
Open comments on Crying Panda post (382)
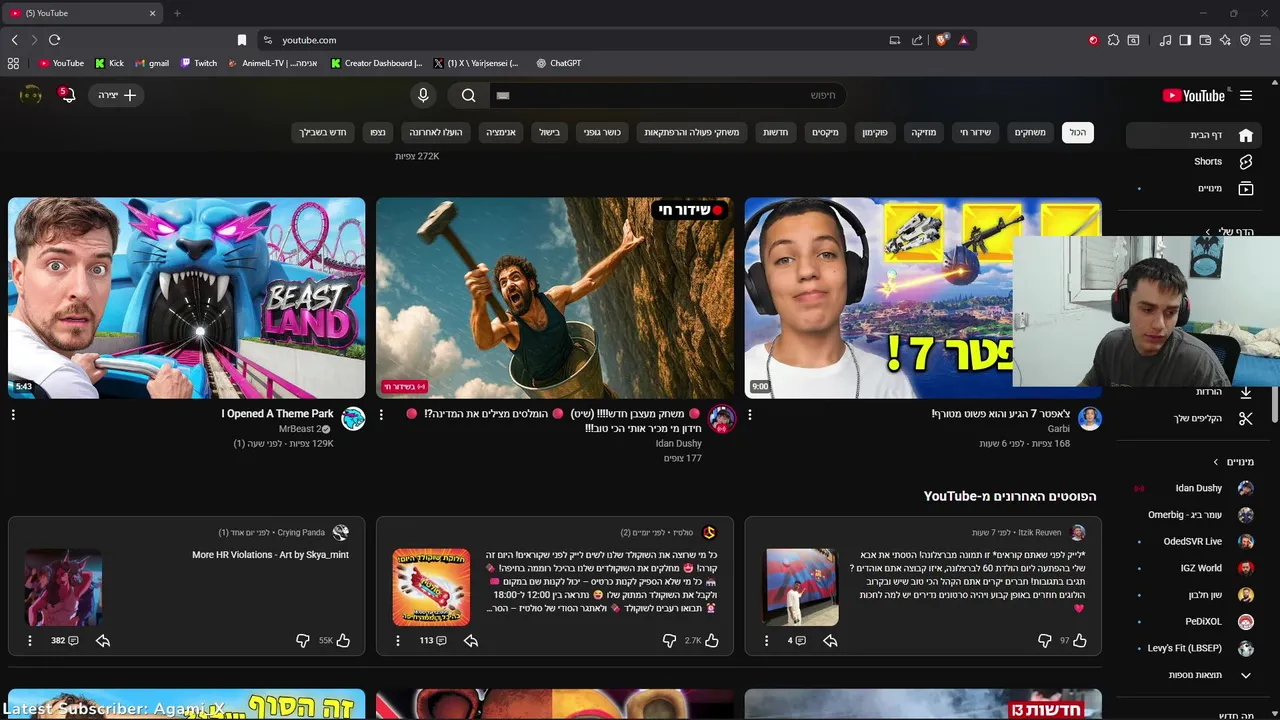[65, 640]
